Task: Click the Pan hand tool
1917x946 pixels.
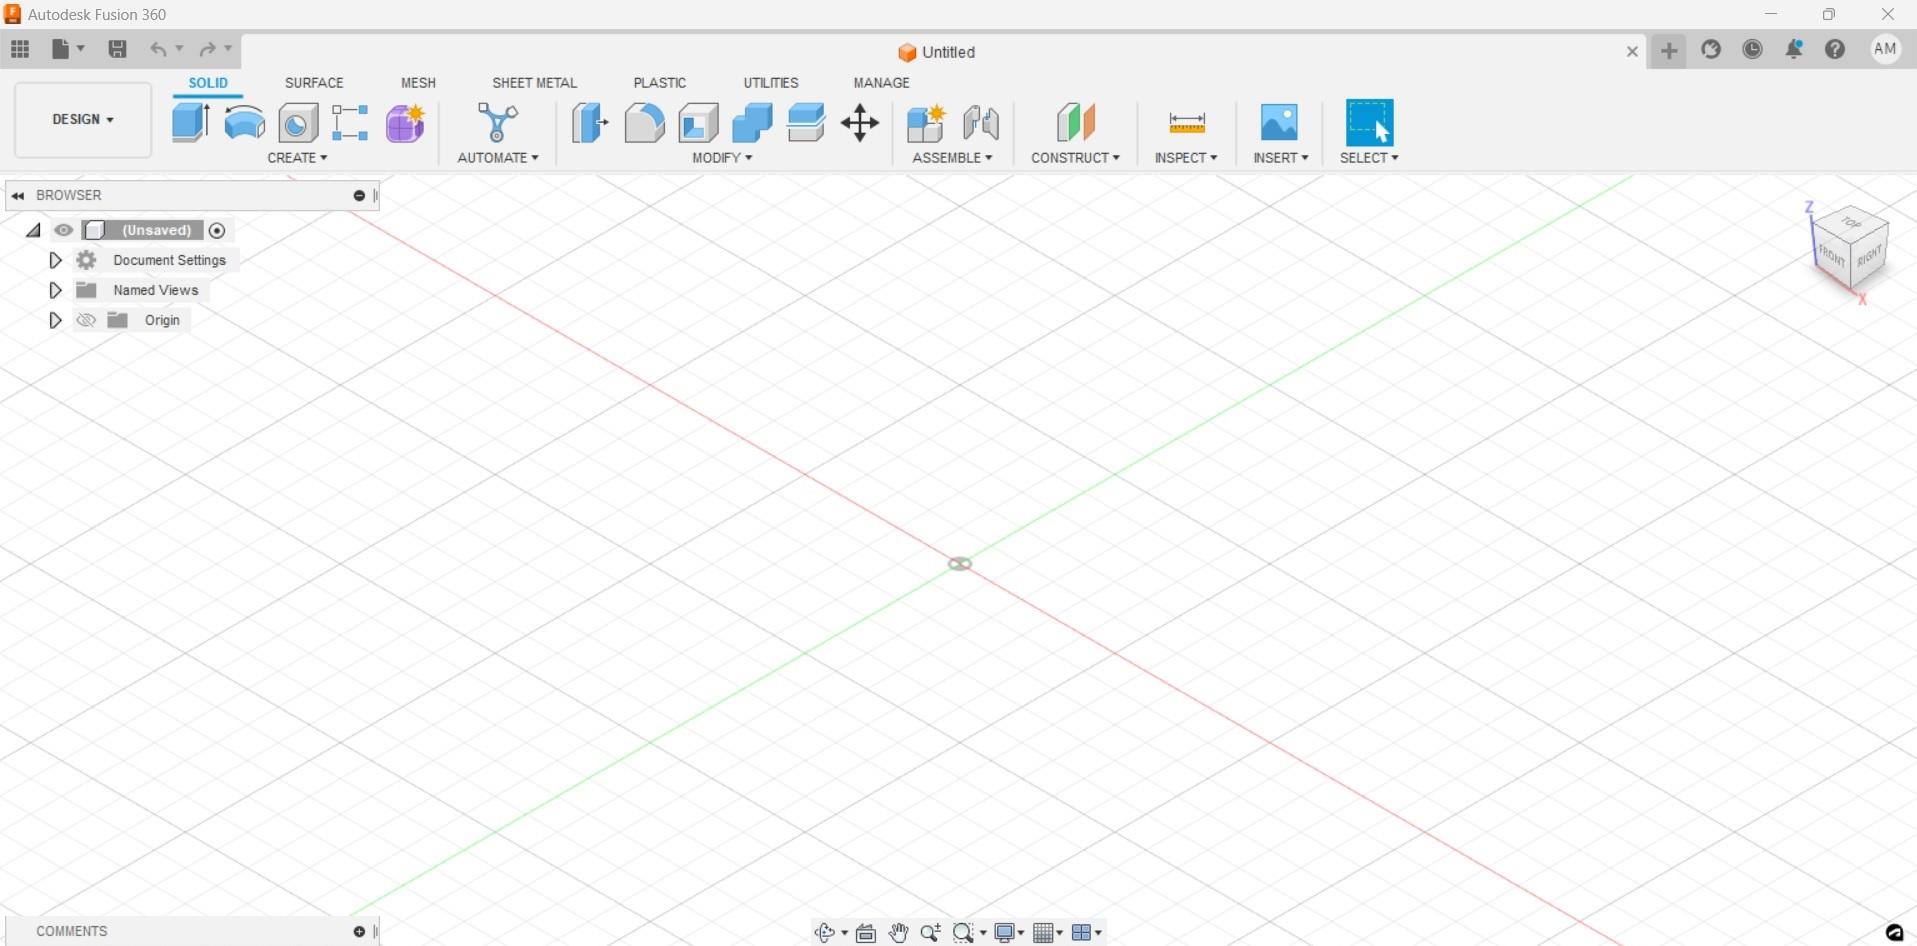Action: pyautogui.click(x=899, y=933)
